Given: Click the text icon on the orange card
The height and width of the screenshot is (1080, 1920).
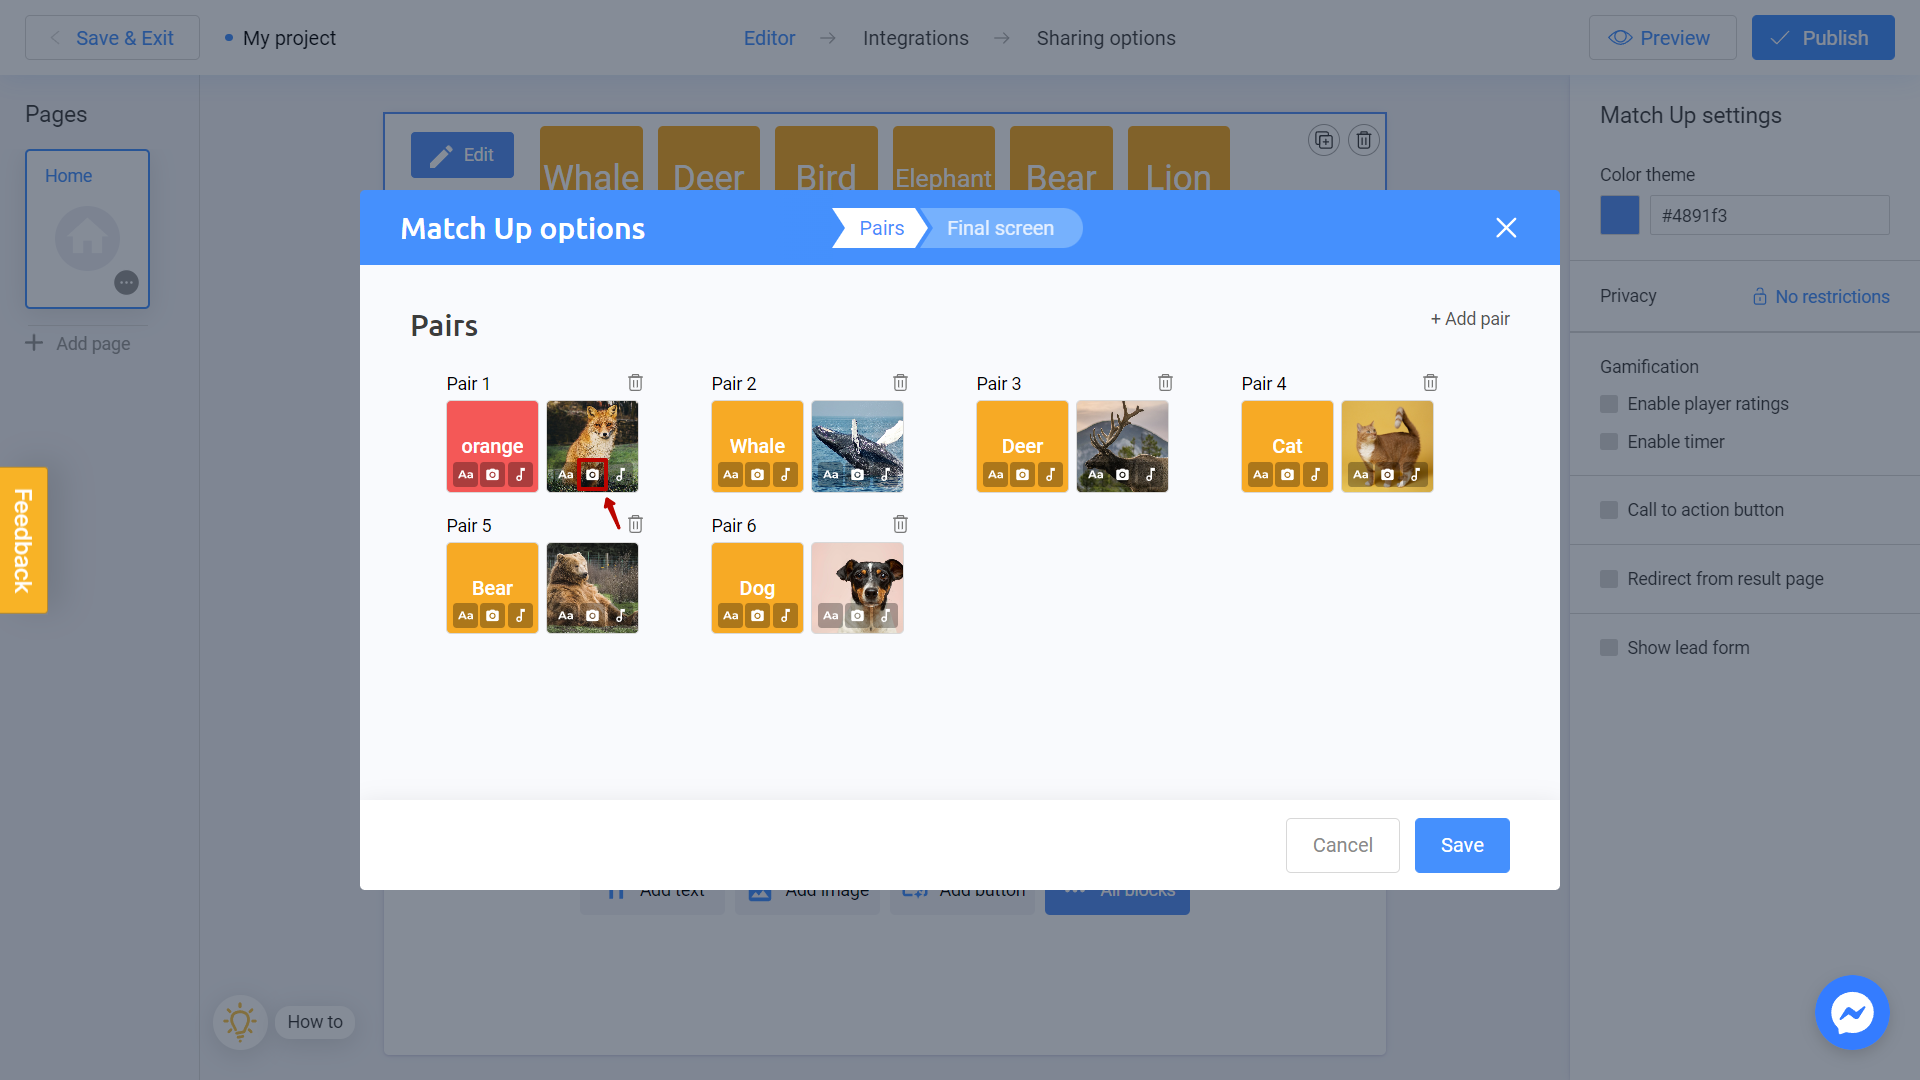Looking at the screenshot, I should 465,474.
